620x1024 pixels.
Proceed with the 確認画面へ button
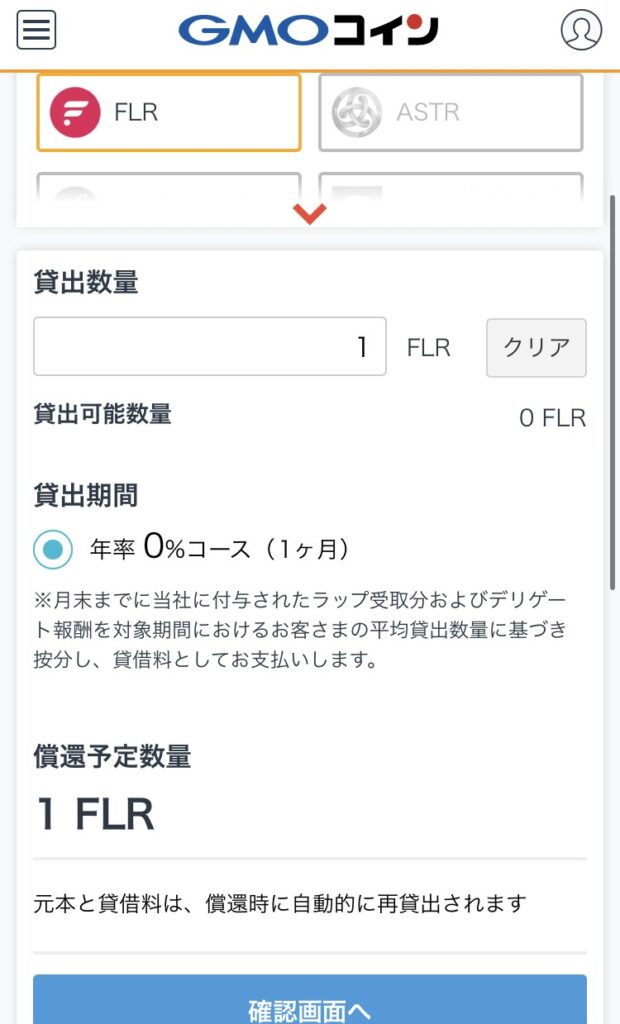point(309,1009)
